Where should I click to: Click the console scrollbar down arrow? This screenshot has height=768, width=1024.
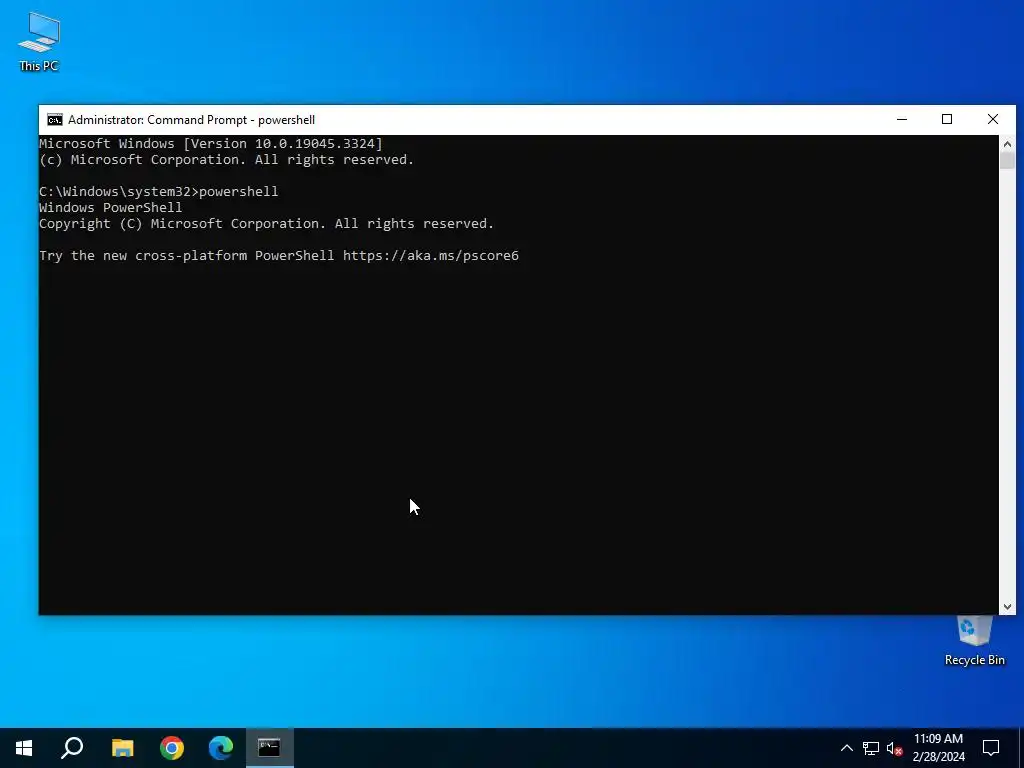1007,607
